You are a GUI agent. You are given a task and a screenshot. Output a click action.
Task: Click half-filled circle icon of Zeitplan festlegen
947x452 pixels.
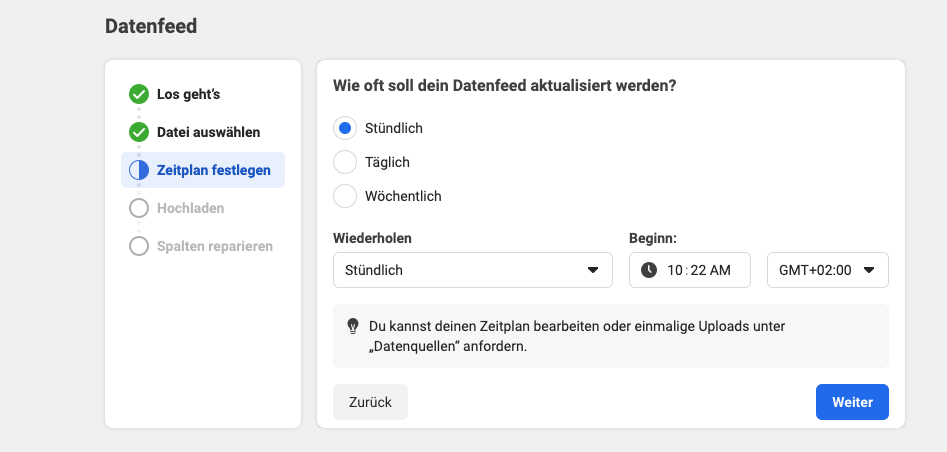coord(139,170)
